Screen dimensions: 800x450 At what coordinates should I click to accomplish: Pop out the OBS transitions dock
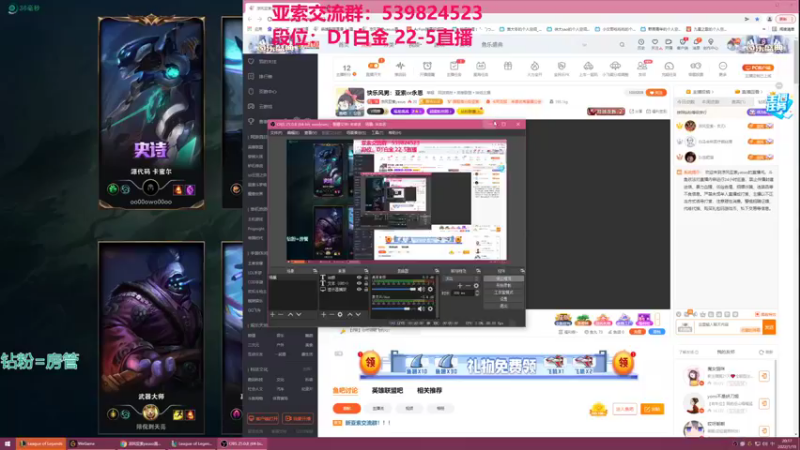478,271
